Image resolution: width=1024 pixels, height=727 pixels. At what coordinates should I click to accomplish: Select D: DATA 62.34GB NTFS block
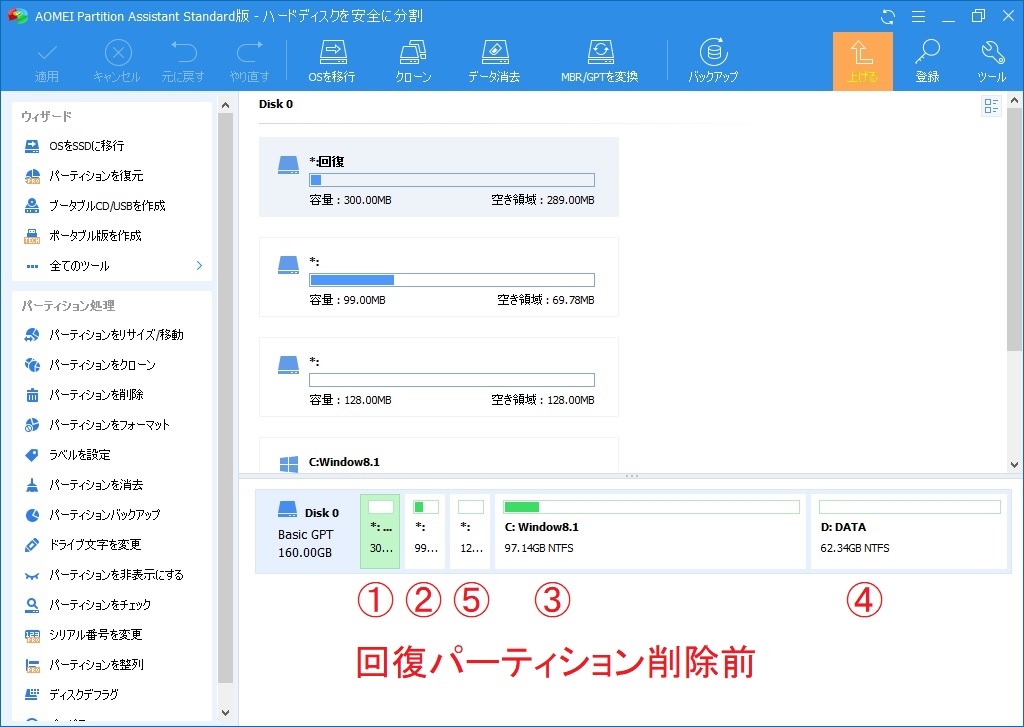point(909,531)
